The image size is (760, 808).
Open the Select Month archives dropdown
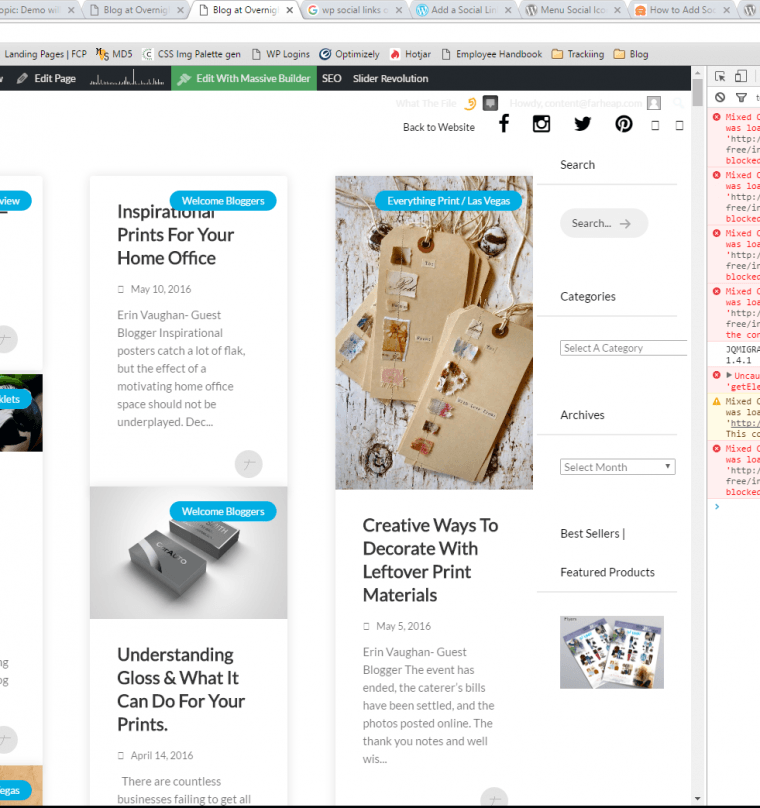(617, 467)
